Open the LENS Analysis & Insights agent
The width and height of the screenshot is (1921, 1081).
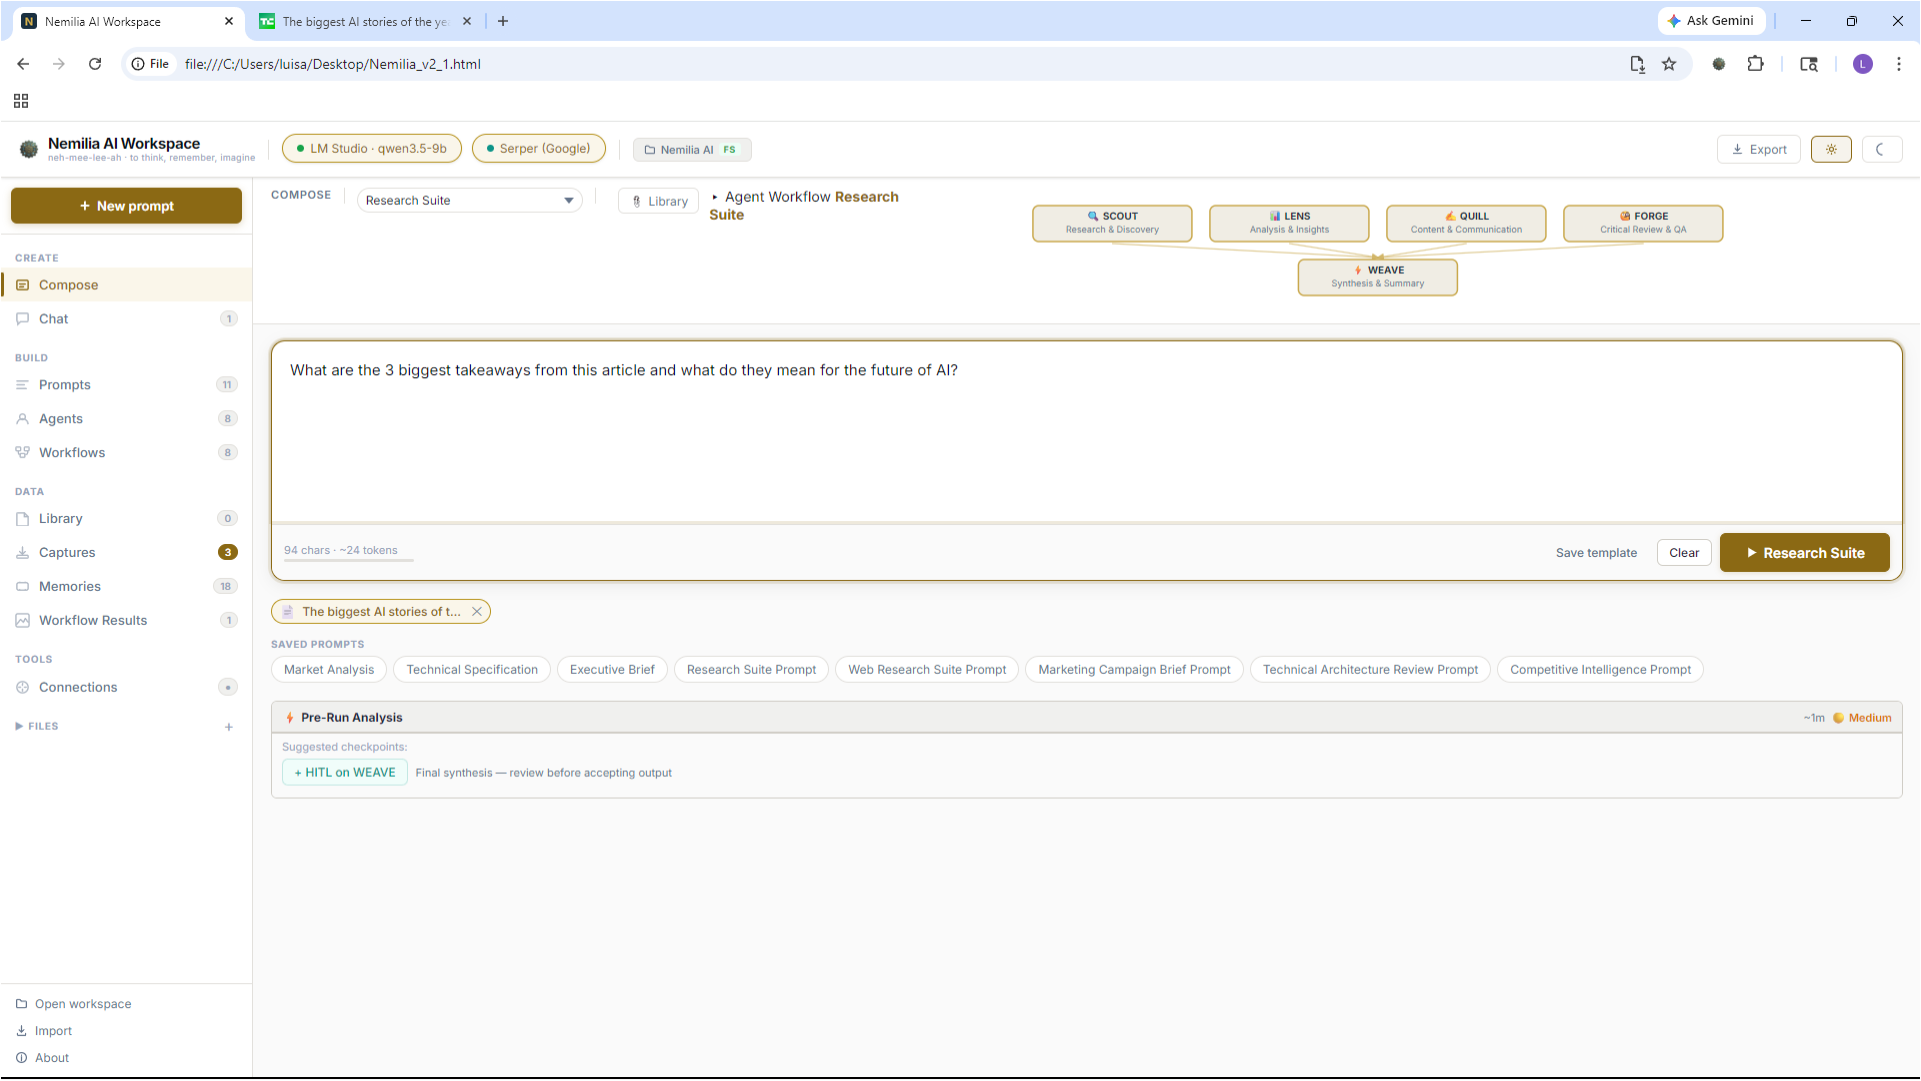(1288, 222)
